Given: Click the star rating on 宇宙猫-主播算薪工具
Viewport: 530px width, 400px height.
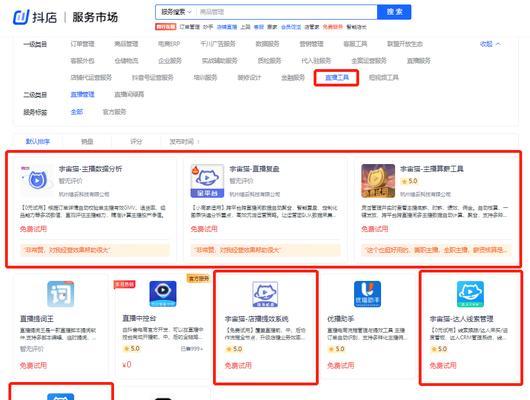Looking at the screenshot, I should click(x=409, y=181).
